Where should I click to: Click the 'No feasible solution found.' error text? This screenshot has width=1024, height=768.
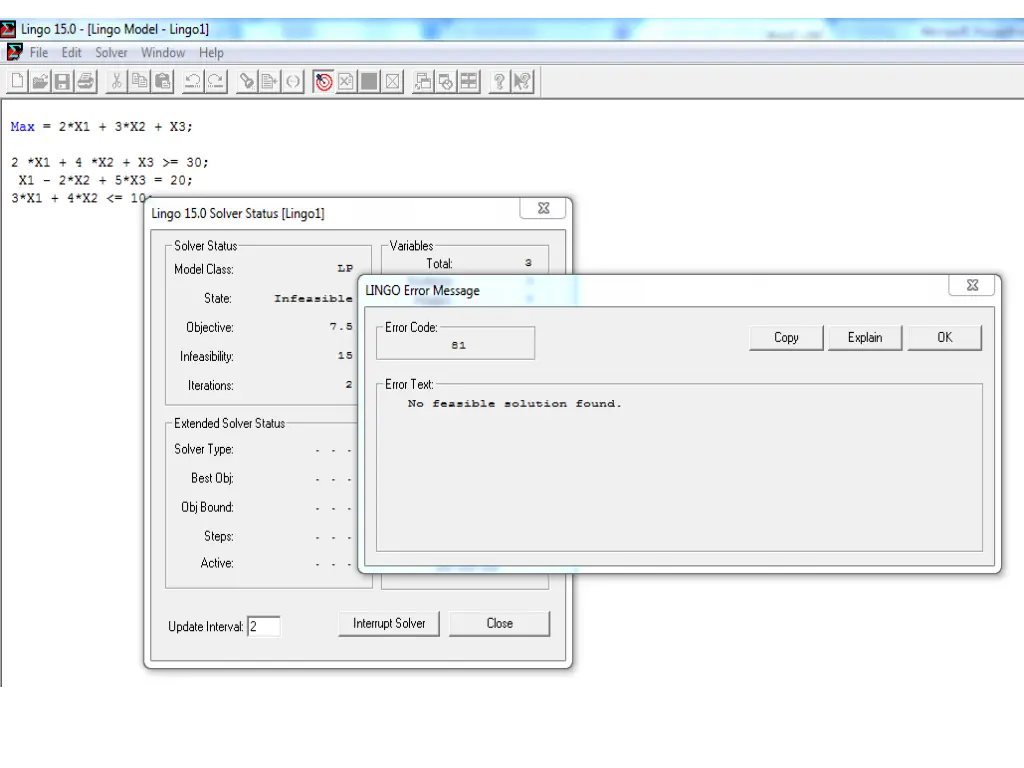click(x=515, y=404)
